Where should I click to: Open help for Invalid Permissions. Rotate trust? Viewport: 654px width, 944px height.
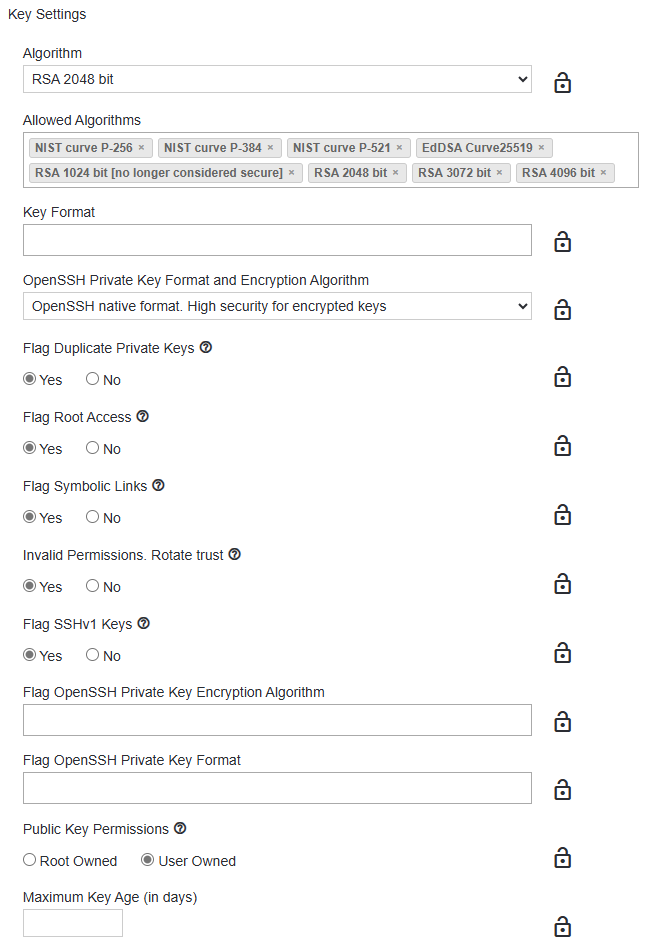(234, 554)
